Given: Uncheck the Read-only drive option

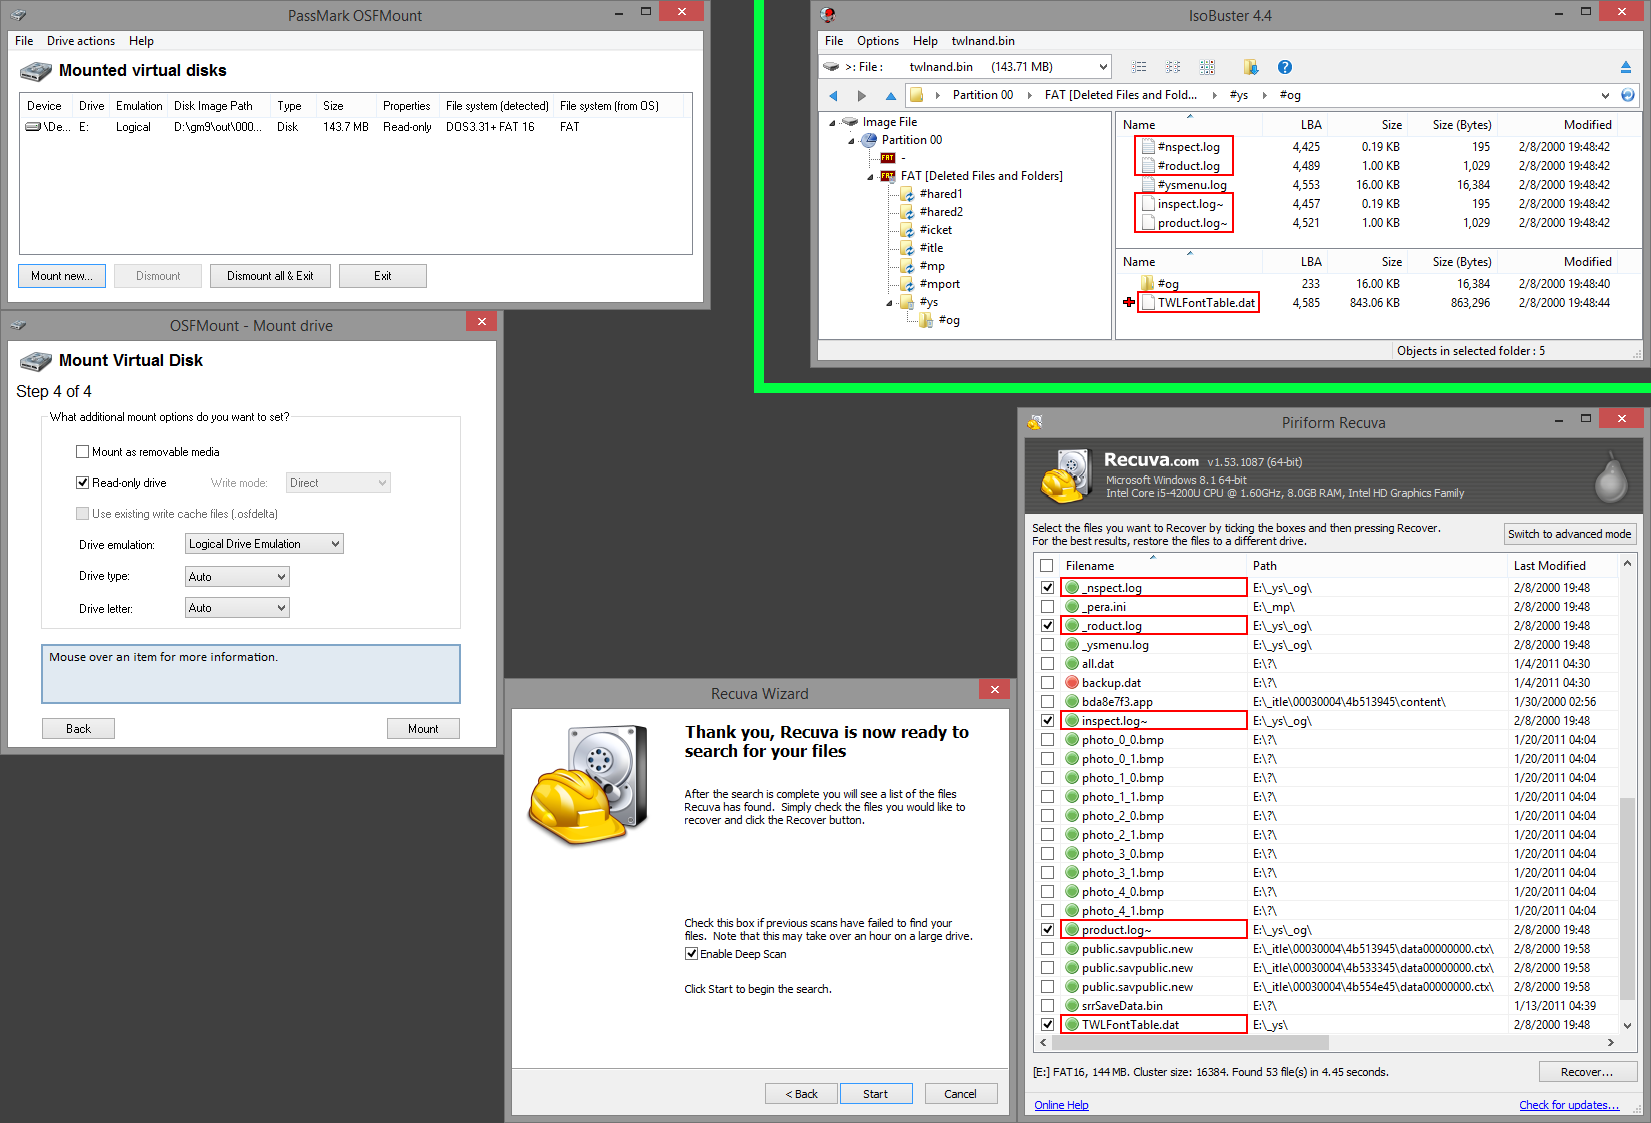Looking at the screenshot, I should (x=83, y=483).
